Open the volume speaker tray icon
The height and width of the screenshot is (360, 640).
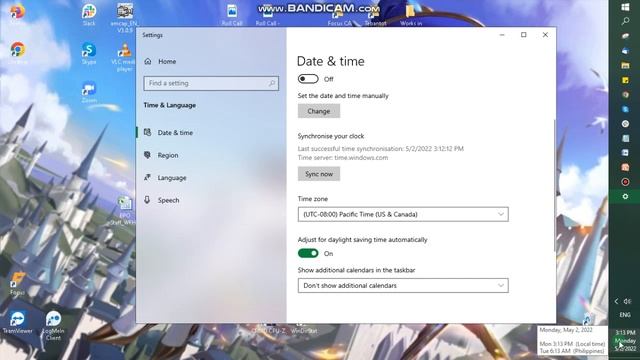point(628,301)
